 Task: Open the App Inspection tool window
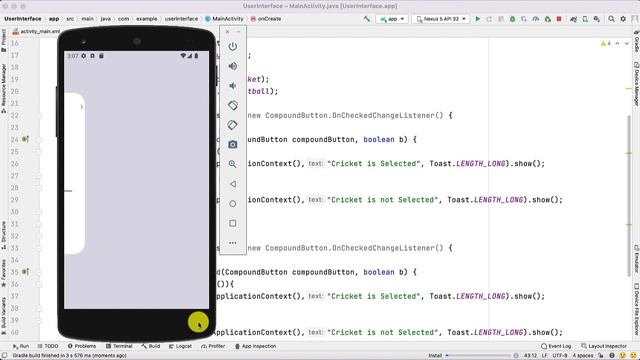pos(256,346)
